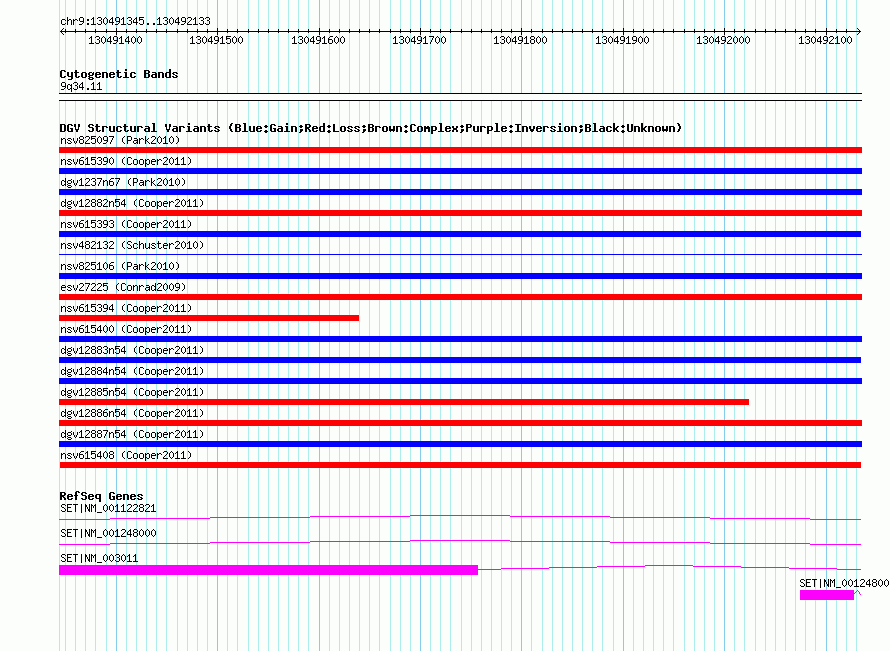Click the blue bar under nsv615390
Screen dimensions: 890x651
pyautogui.click(x=460, y=171)
